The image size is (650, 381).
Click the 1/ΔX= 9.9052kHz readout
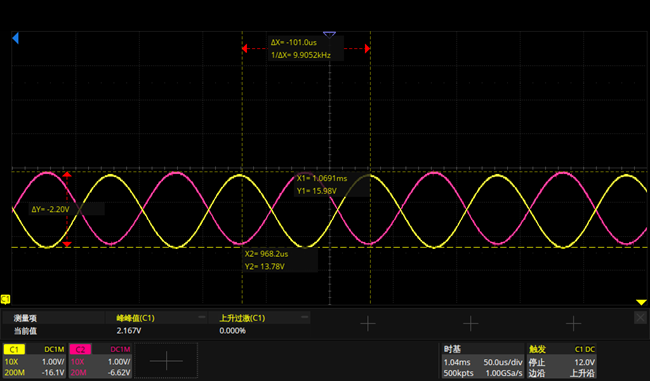coord(301,55)
